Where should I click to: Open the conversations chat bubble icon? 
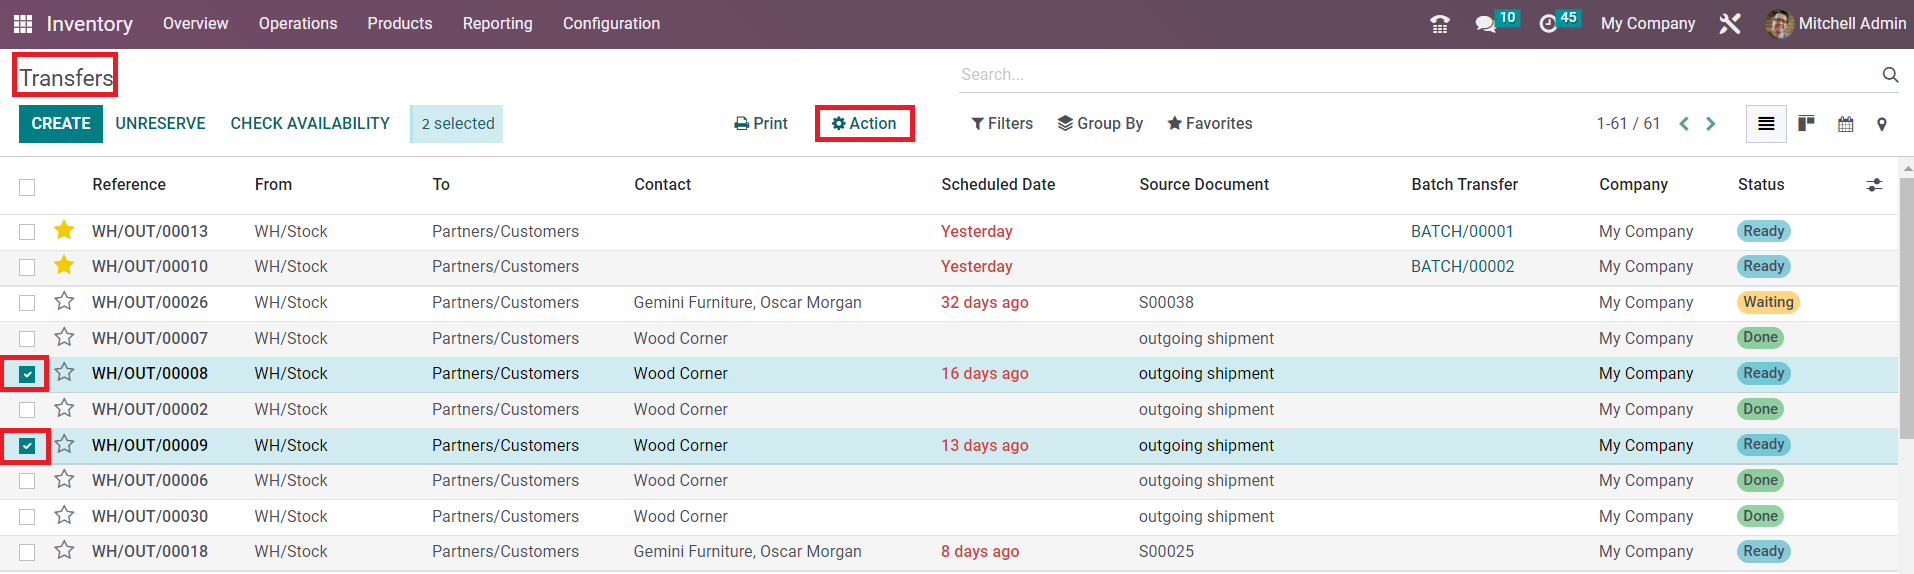pyautogui.click(x=1485, y=24)
